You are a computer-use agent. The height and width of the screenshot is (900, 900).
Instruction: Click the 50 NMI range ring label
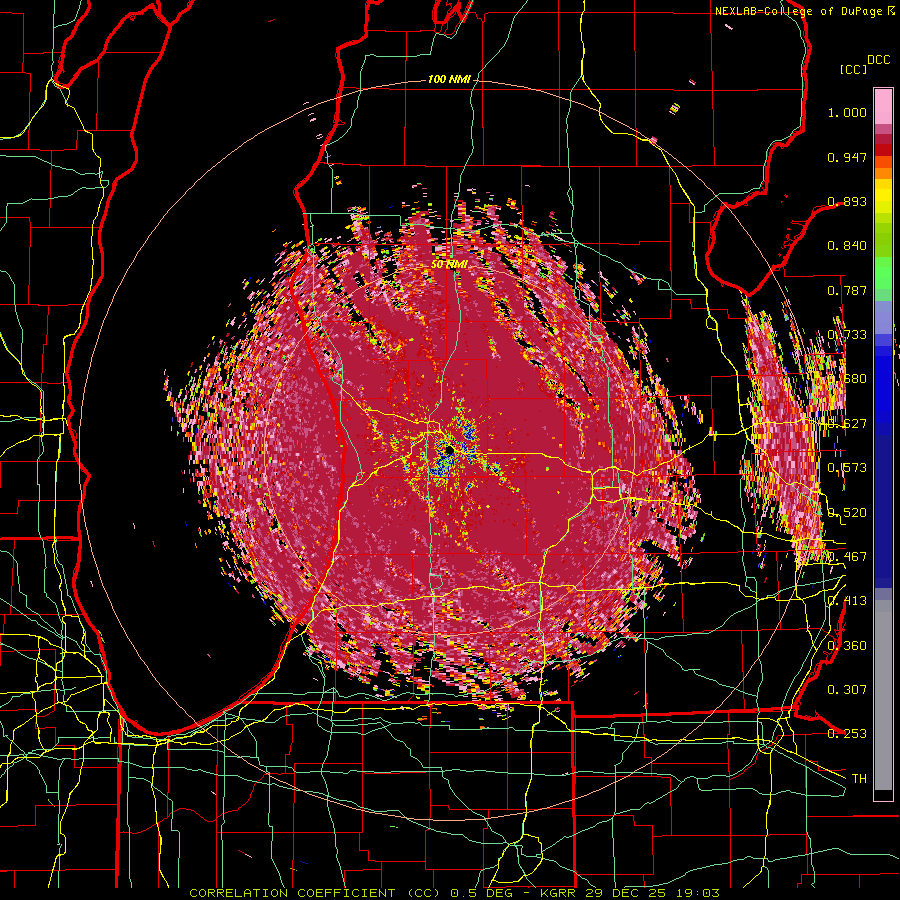point(449,264)
